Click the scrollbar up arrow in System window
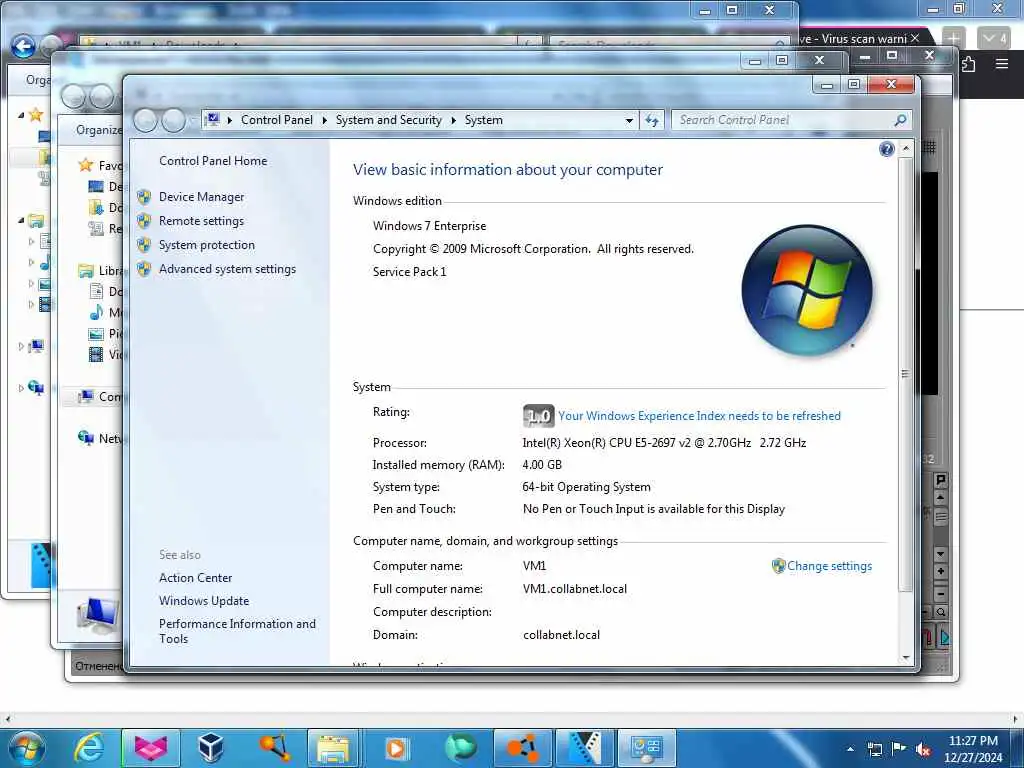 [906, 148]
